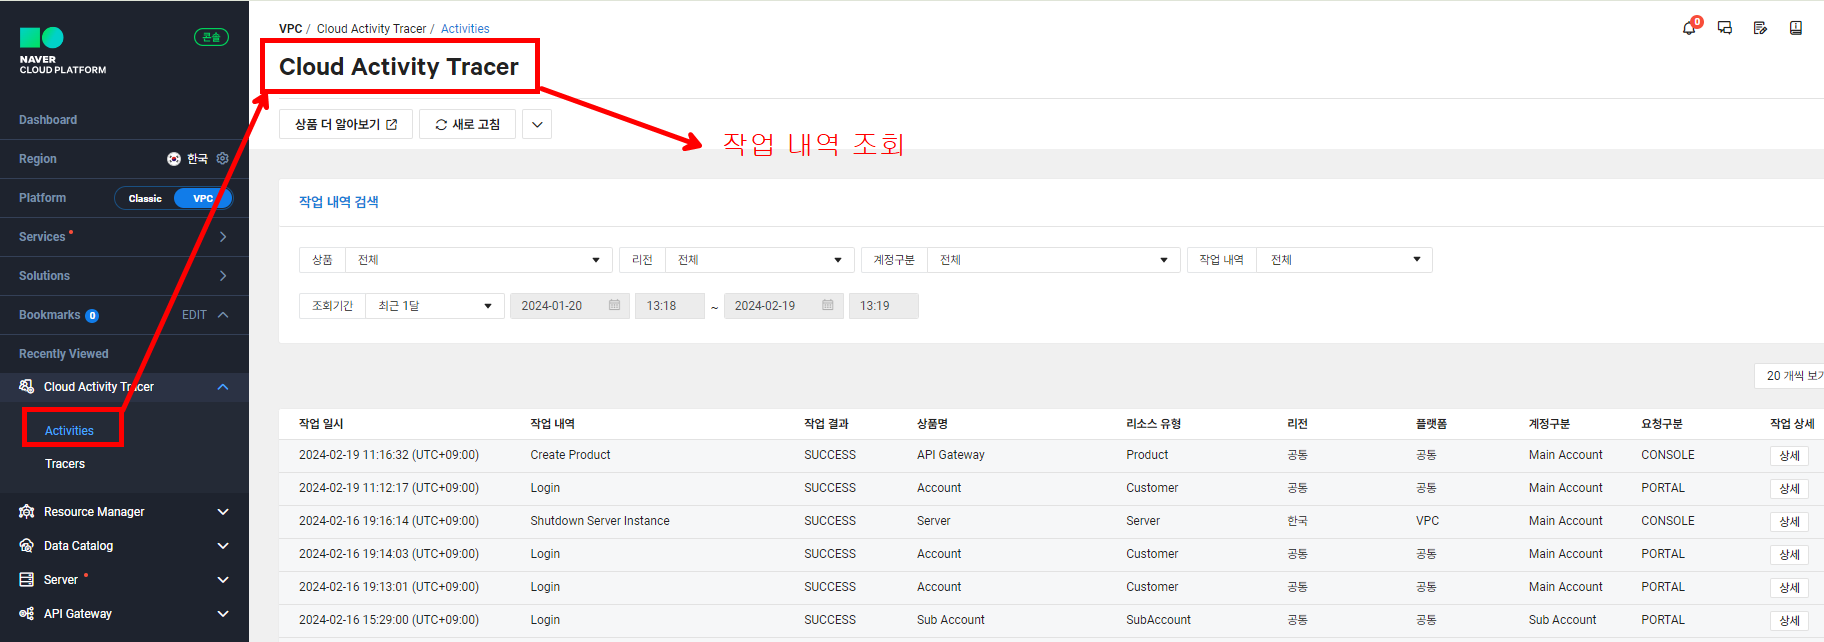Open 상세 for Create Product row
This screenshot has height=642, width=1824.
click(1790, 456)
